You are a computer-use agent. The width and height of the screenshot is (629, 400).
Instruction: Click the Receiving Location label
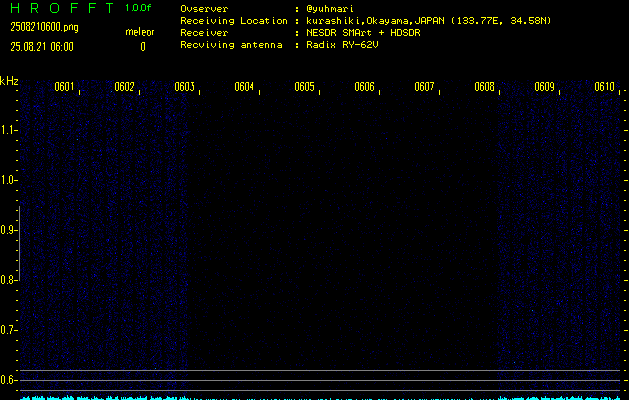point(234,21)
